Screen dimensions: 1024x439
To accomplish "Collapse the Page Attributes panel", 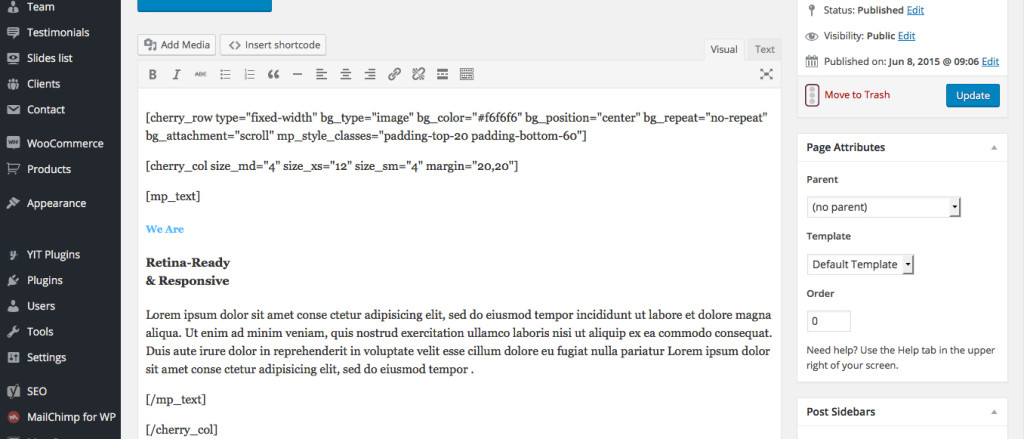I will 993,147.
